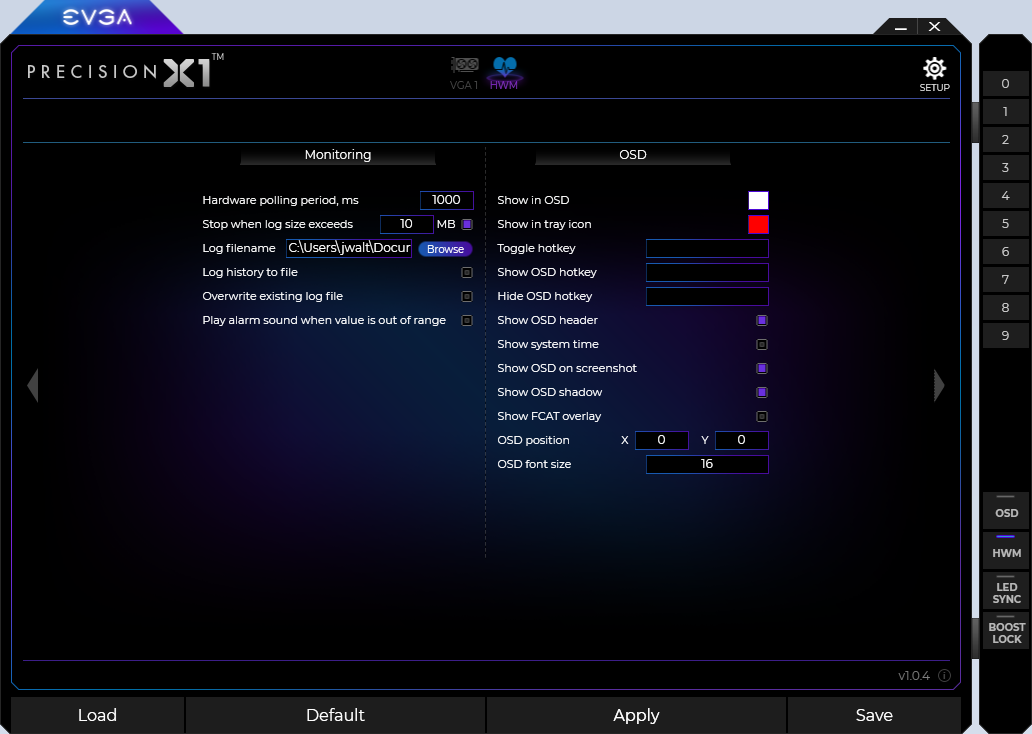
Task: Click the OSD position X field
Action: 661,440
